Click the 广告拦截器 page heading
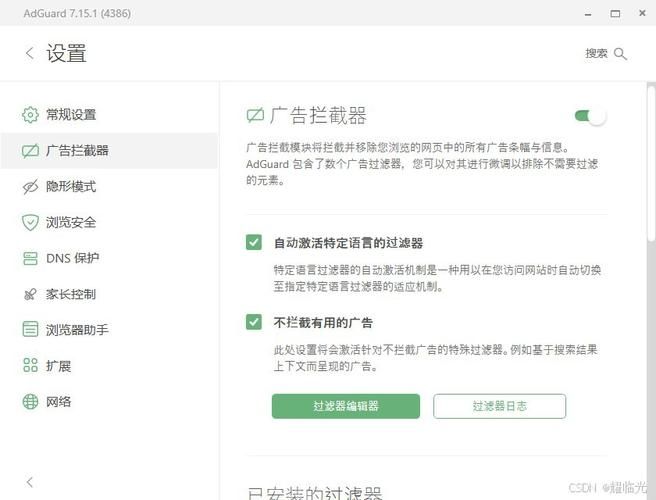 pos(318,115)
